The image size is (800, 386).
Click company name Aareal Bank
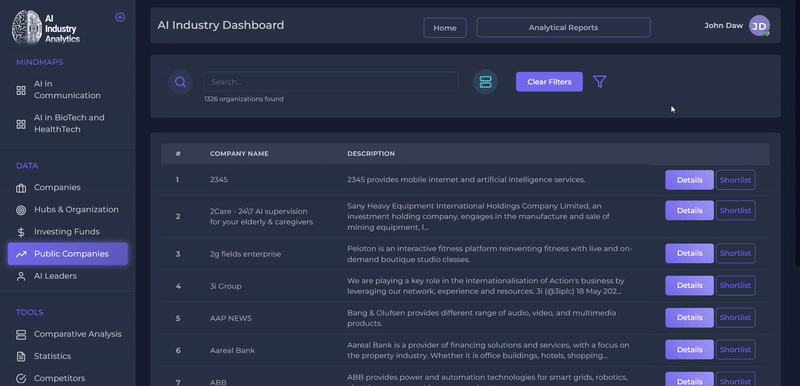point(232,350)
